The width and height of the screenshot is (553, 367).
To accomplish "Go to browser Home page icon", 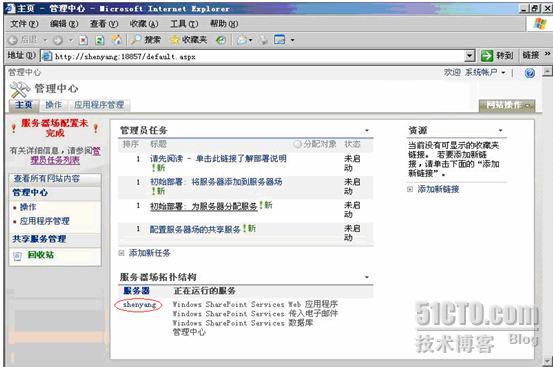I will point(116,40).
